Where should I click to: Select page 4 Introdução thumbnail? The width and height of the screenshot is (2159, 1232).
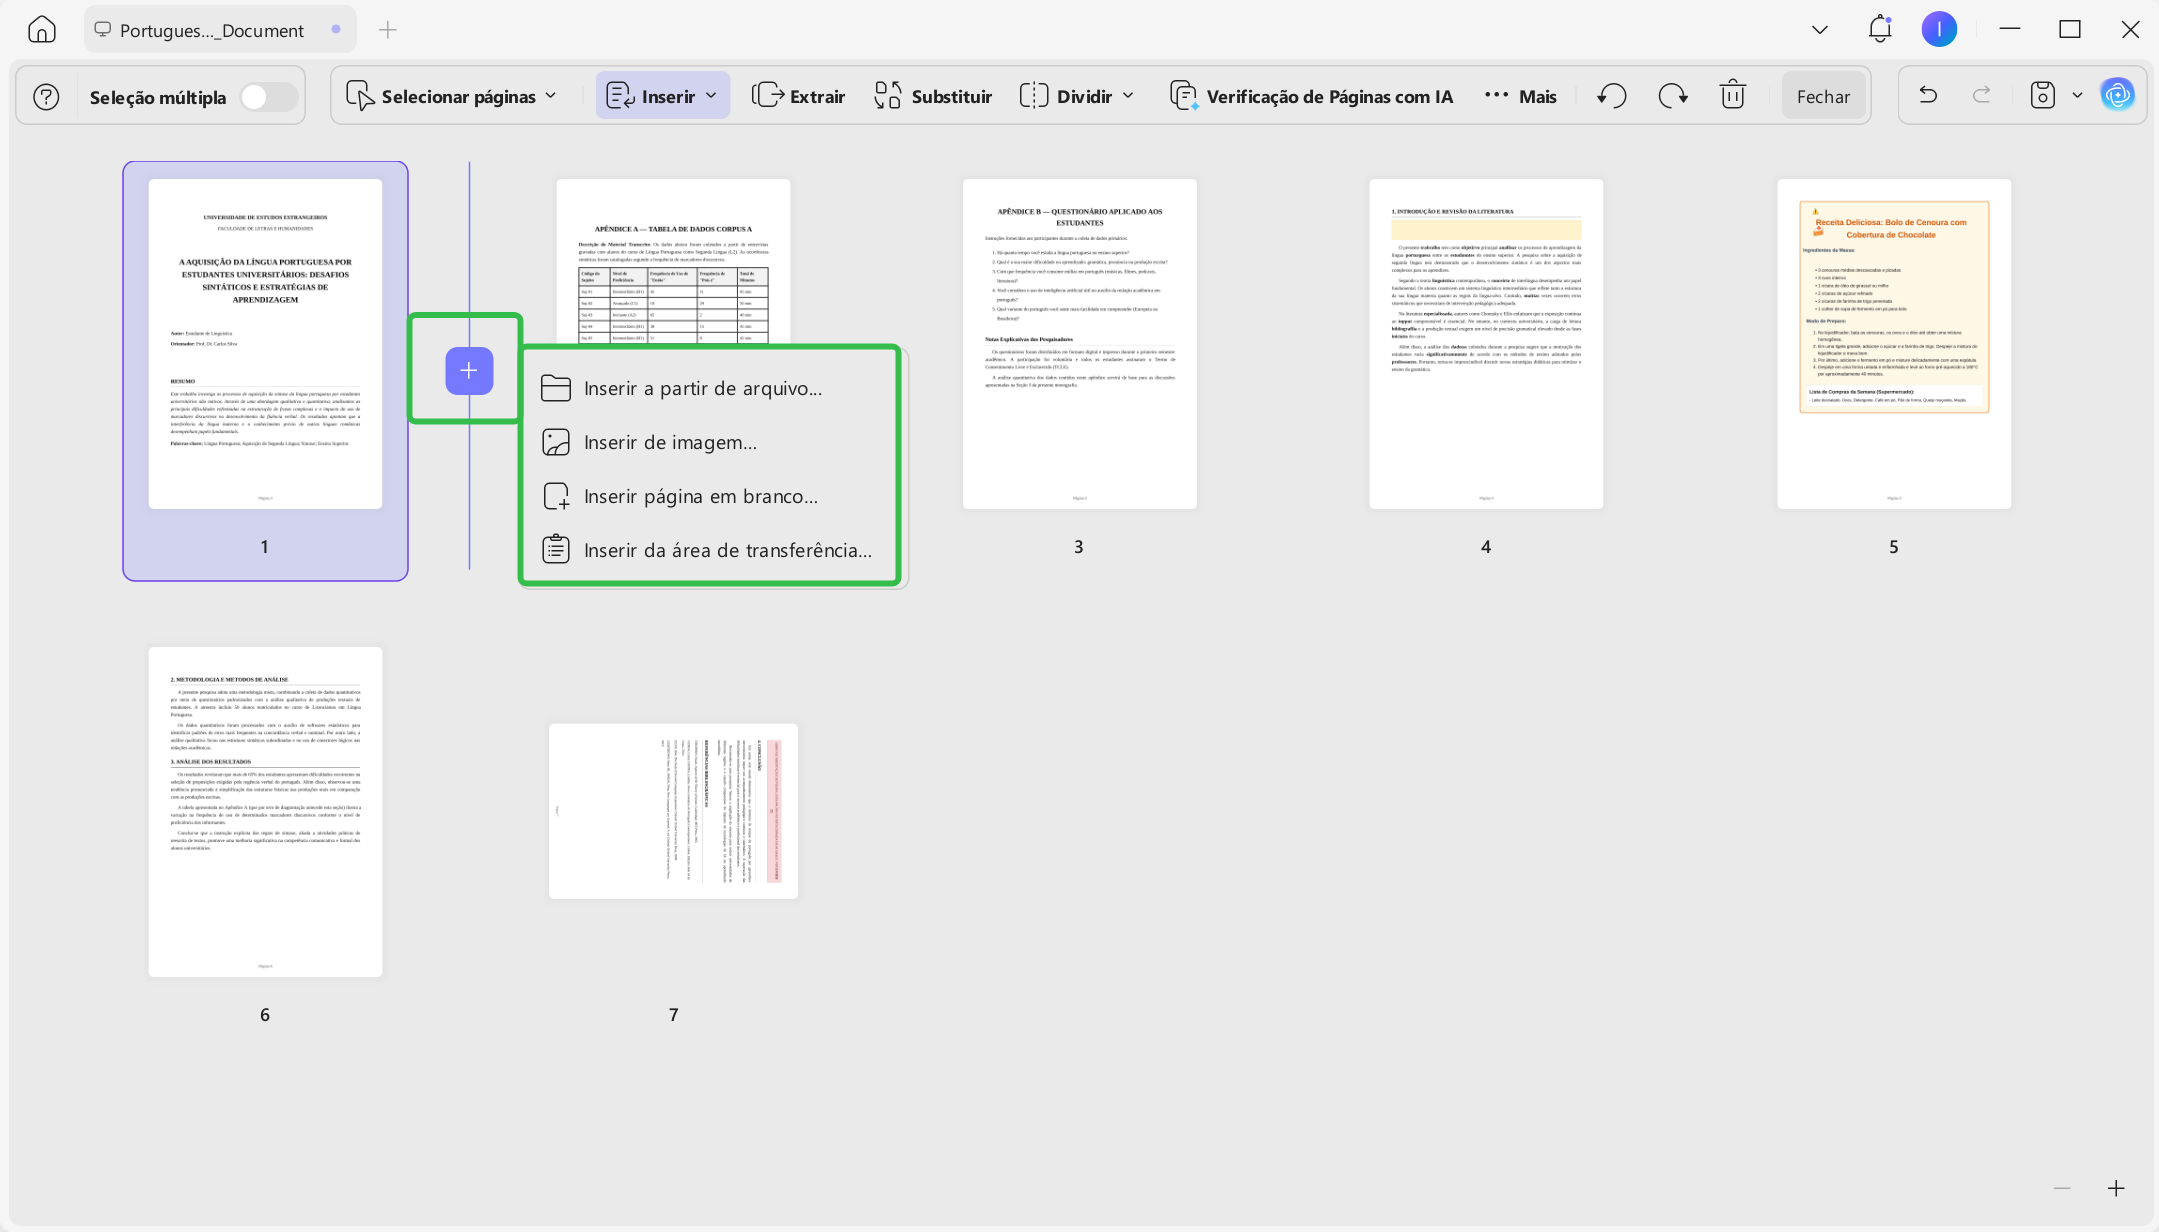pos(1486,344)
